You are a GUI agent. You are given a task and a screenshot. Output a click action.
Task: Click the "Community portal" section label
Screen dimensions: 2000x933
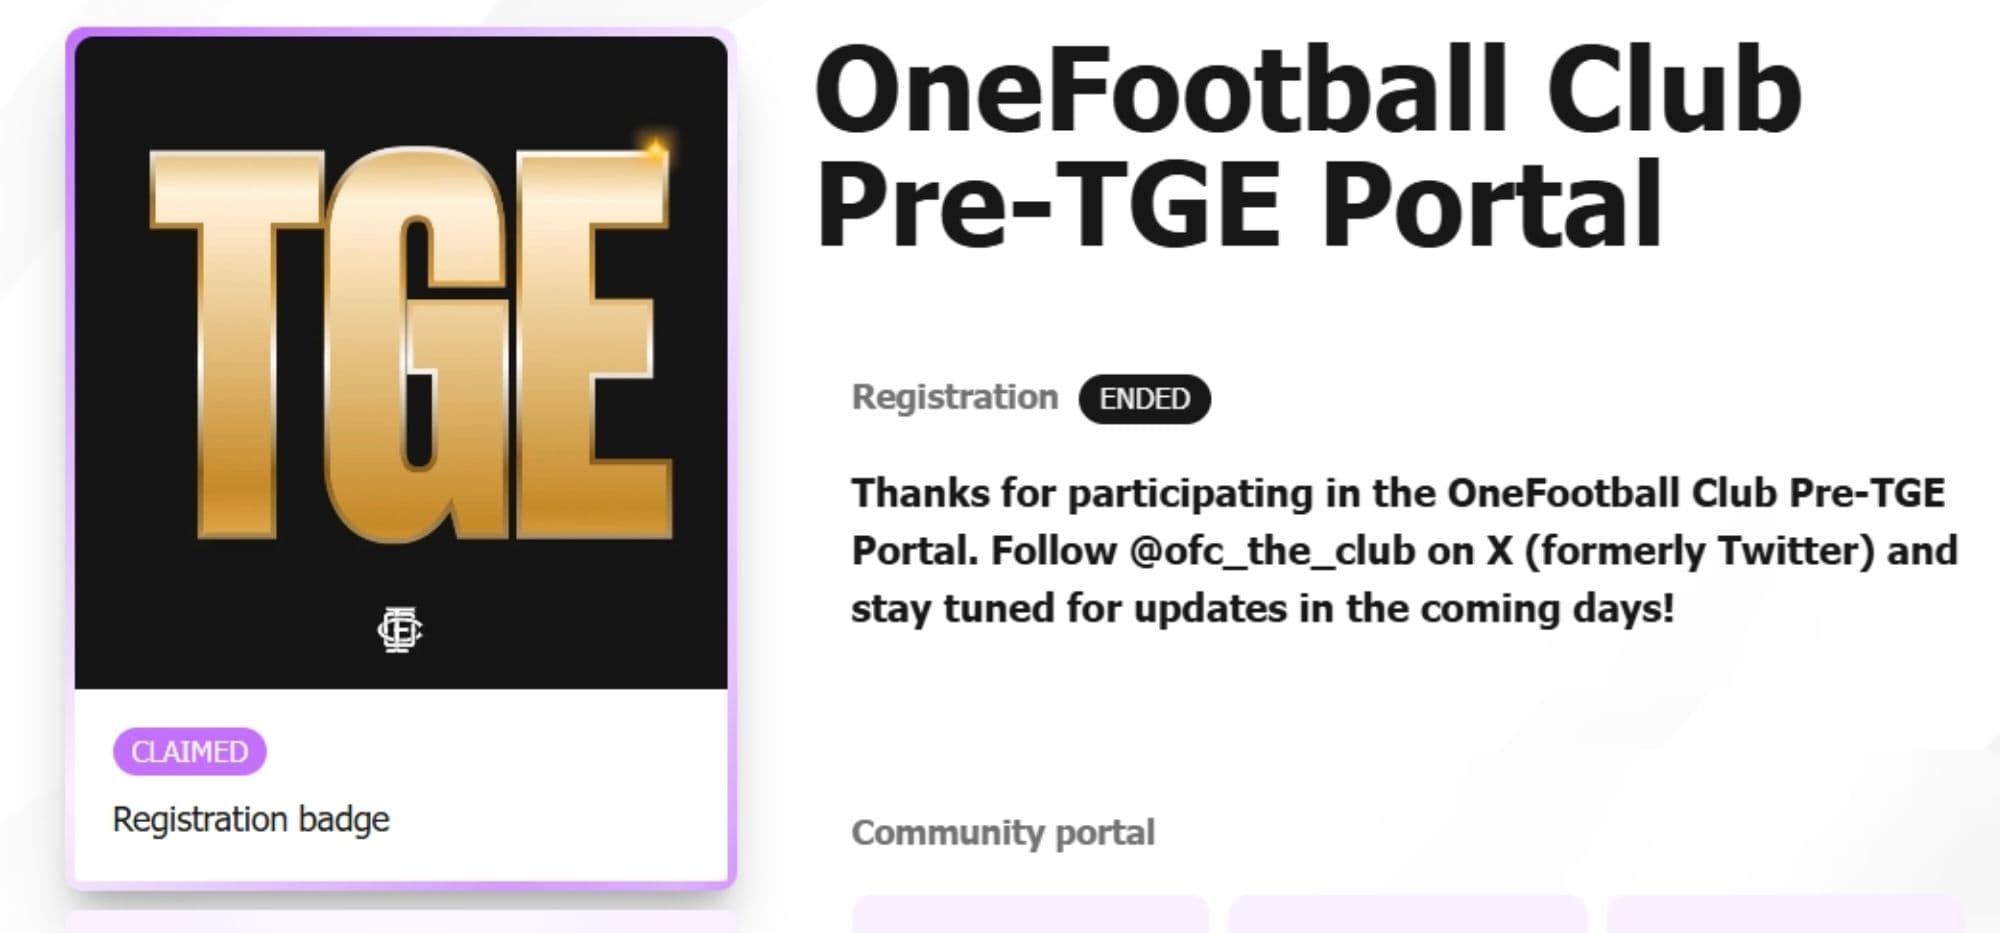click(x=1003, y=832)
